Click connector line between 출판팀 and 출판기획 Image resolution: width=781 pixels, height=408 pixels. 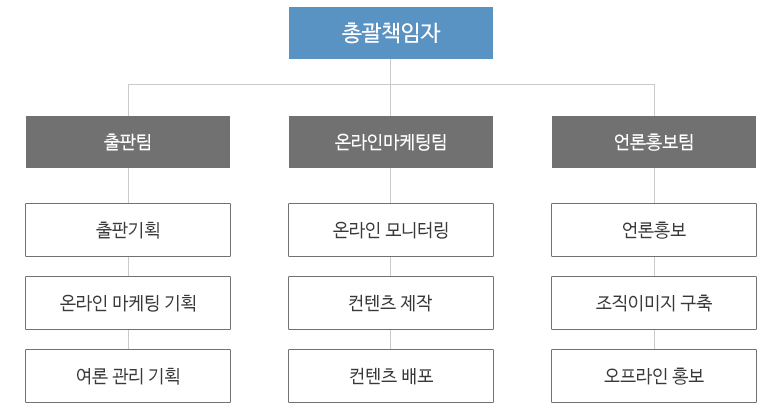tap(129, 185)
